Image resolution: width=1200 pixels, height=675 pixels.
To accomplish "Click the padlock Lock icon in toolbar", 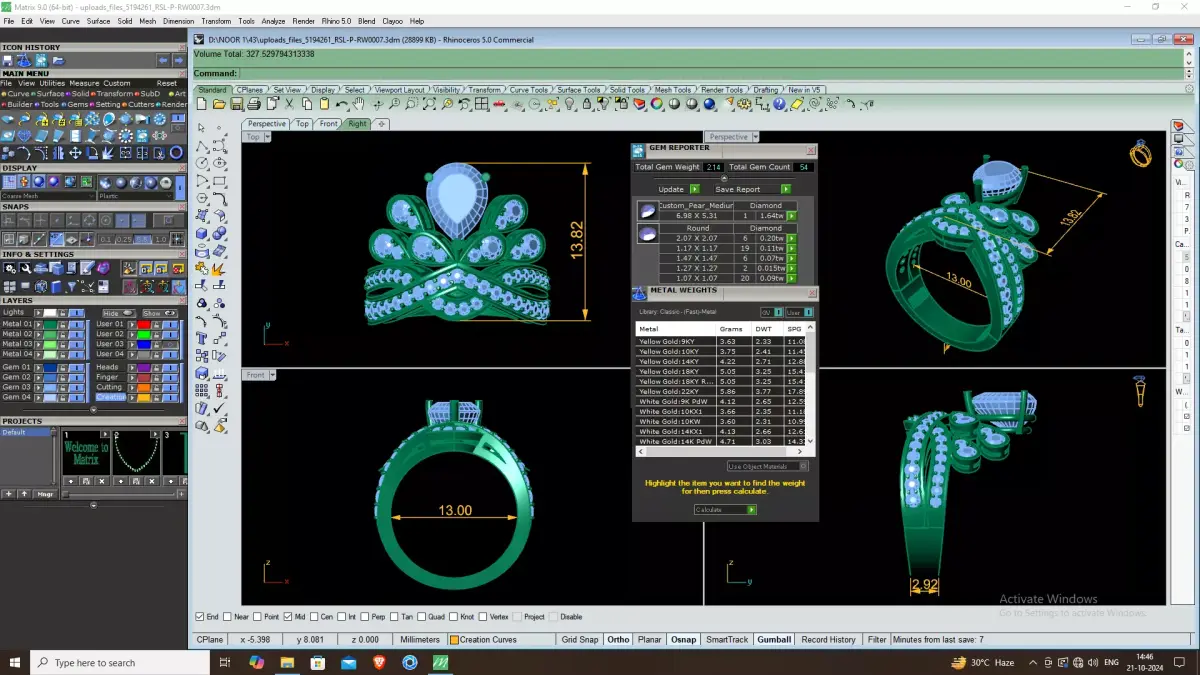I will pos(587,103).
